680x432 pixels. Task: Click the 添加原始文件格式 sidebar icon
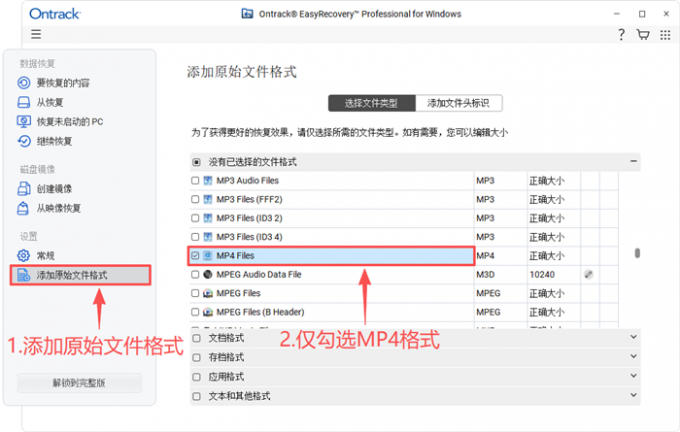pyautogui.click(x=23, y=275)
